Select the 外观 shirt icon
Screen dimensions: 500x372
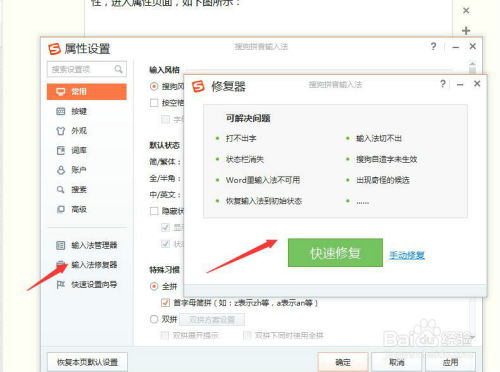click(61, 131)
